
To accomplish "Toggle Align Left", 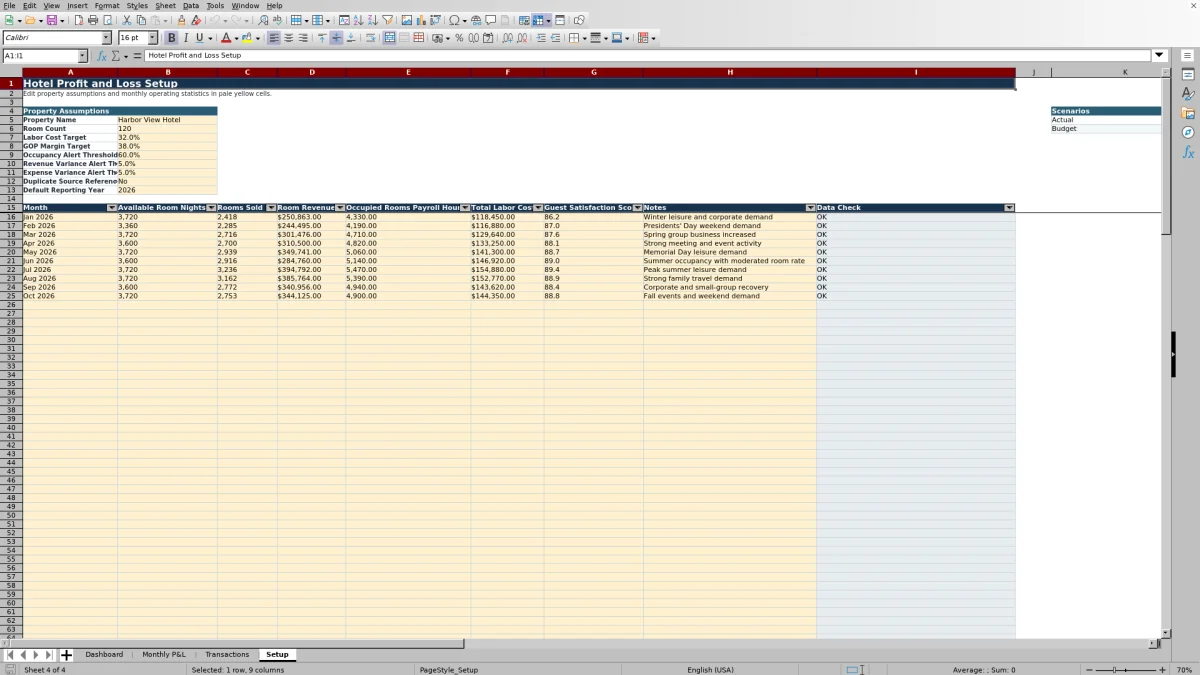I will coord(274,38).
